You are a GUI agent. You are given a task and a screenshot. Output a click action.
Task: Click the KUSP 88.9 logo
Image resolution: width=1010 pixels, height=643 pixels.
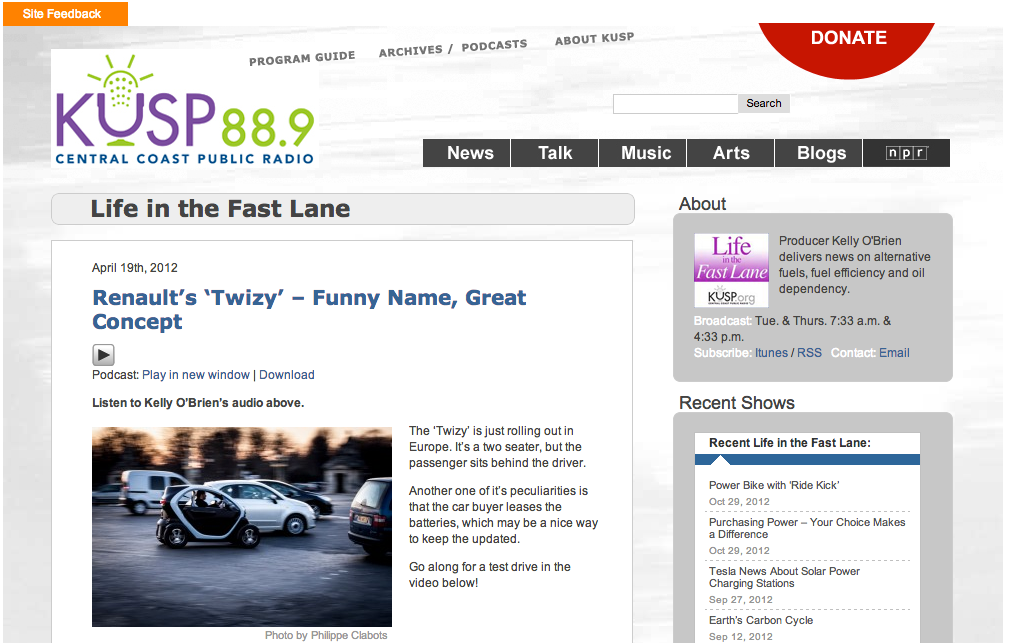coord(185,110)
